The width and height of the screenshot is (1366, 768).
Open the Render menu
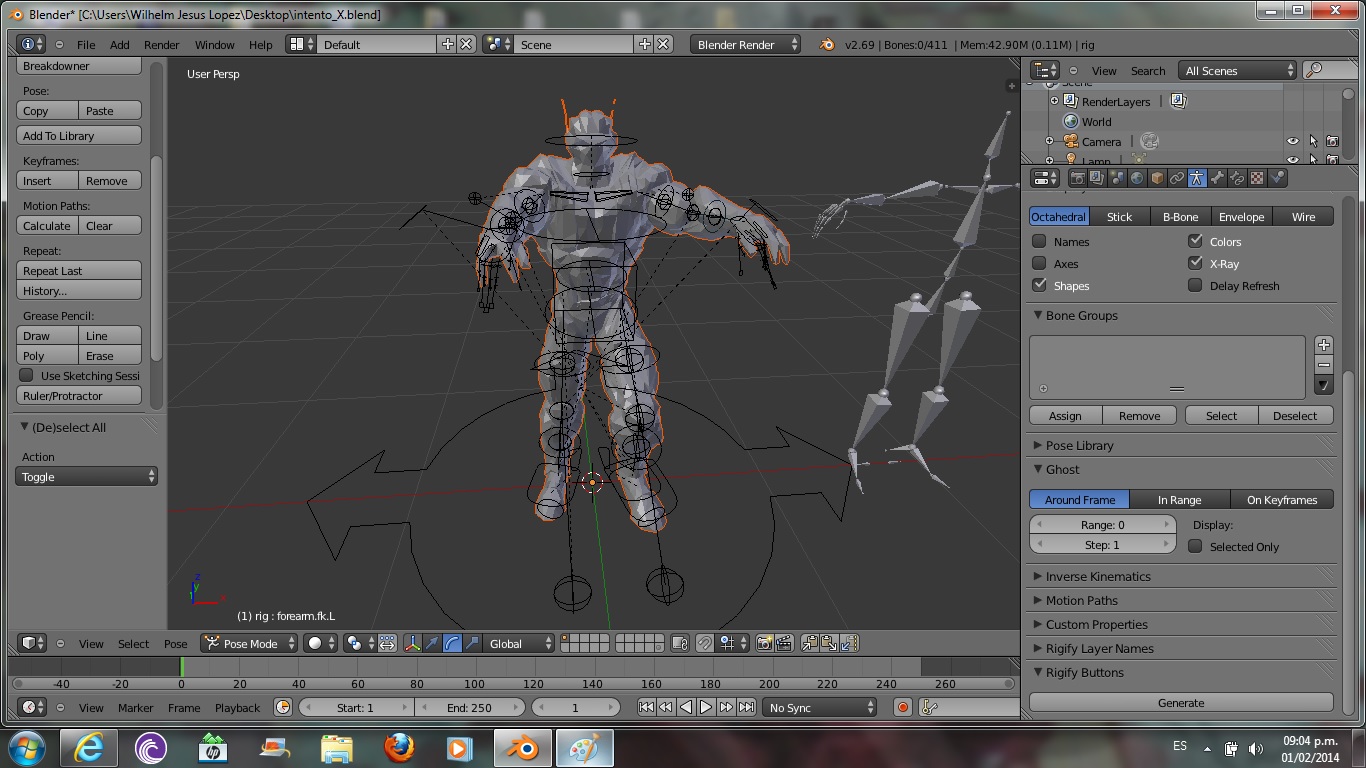click(161, 44)
